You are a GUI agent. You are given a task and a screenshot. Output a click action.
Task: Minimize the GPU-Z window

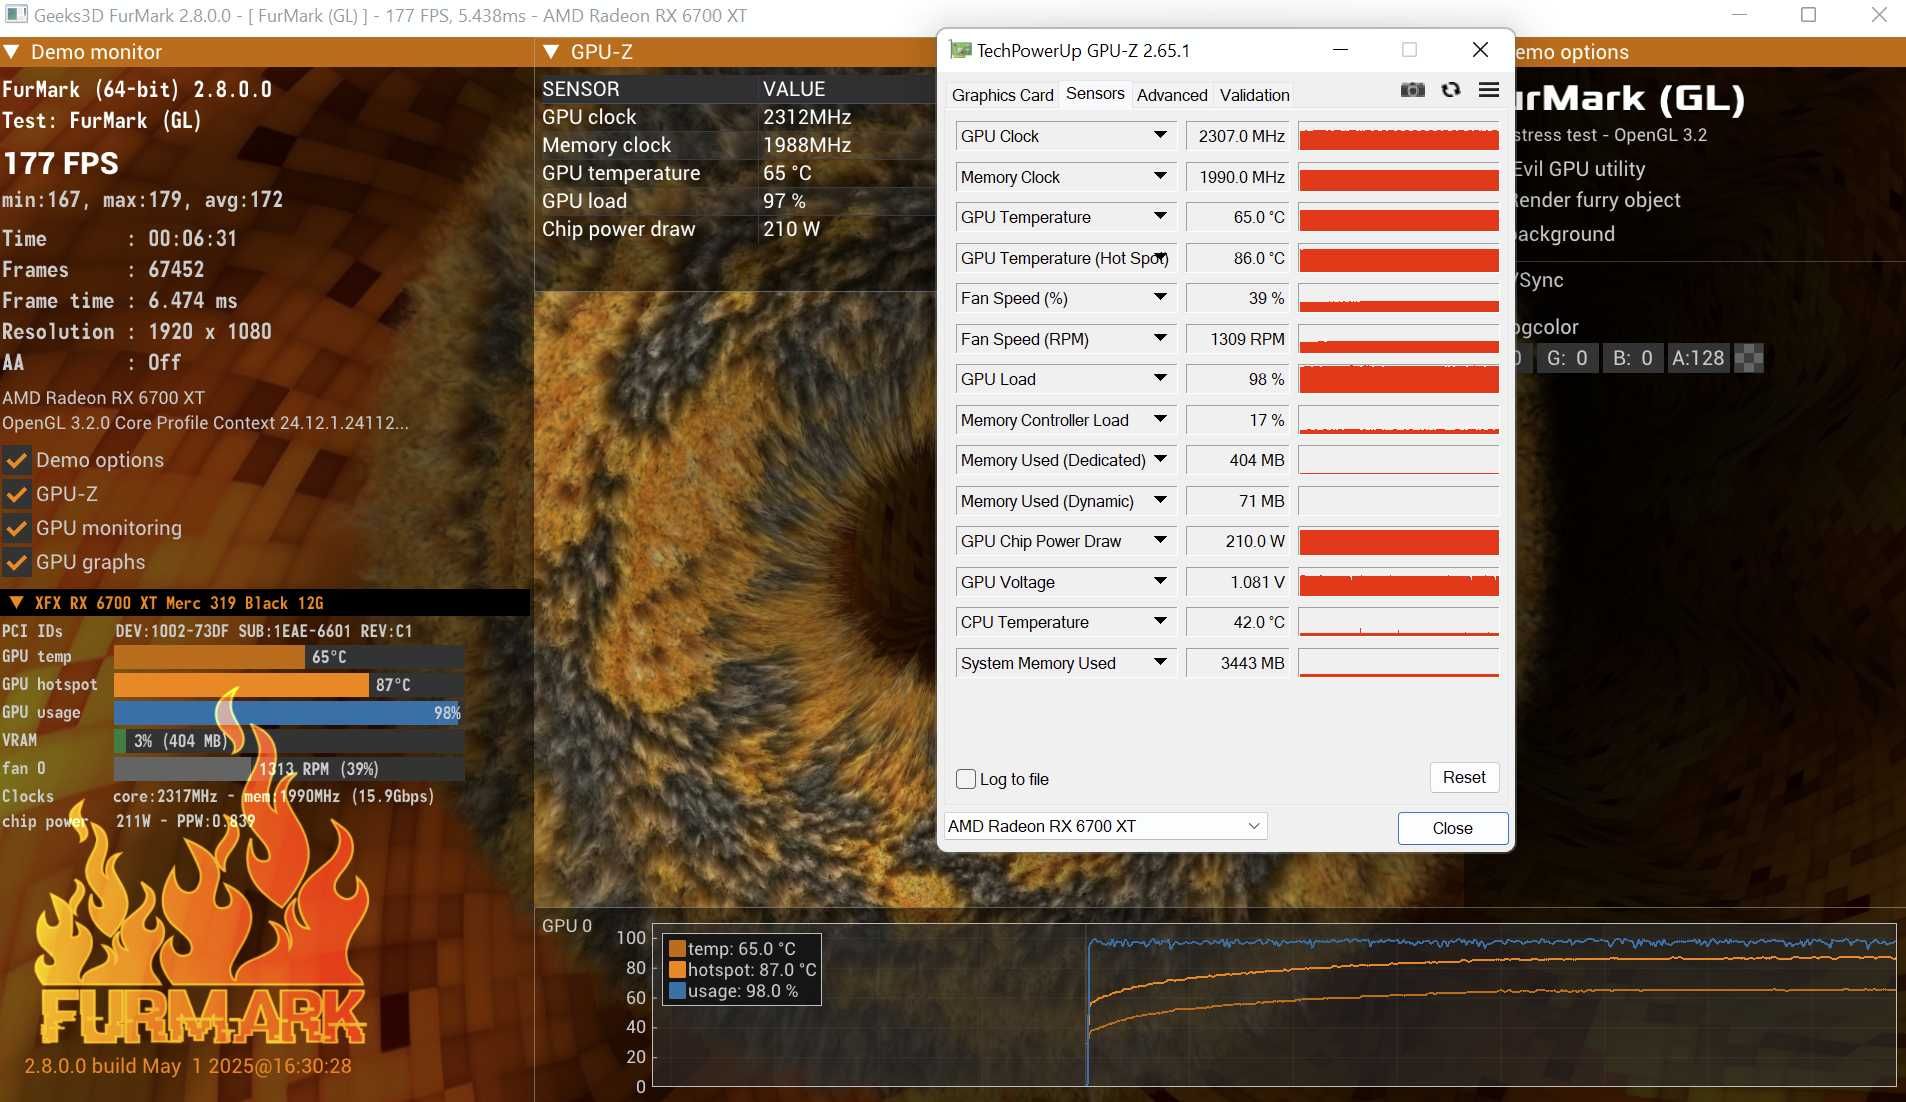coord(1341,50)
